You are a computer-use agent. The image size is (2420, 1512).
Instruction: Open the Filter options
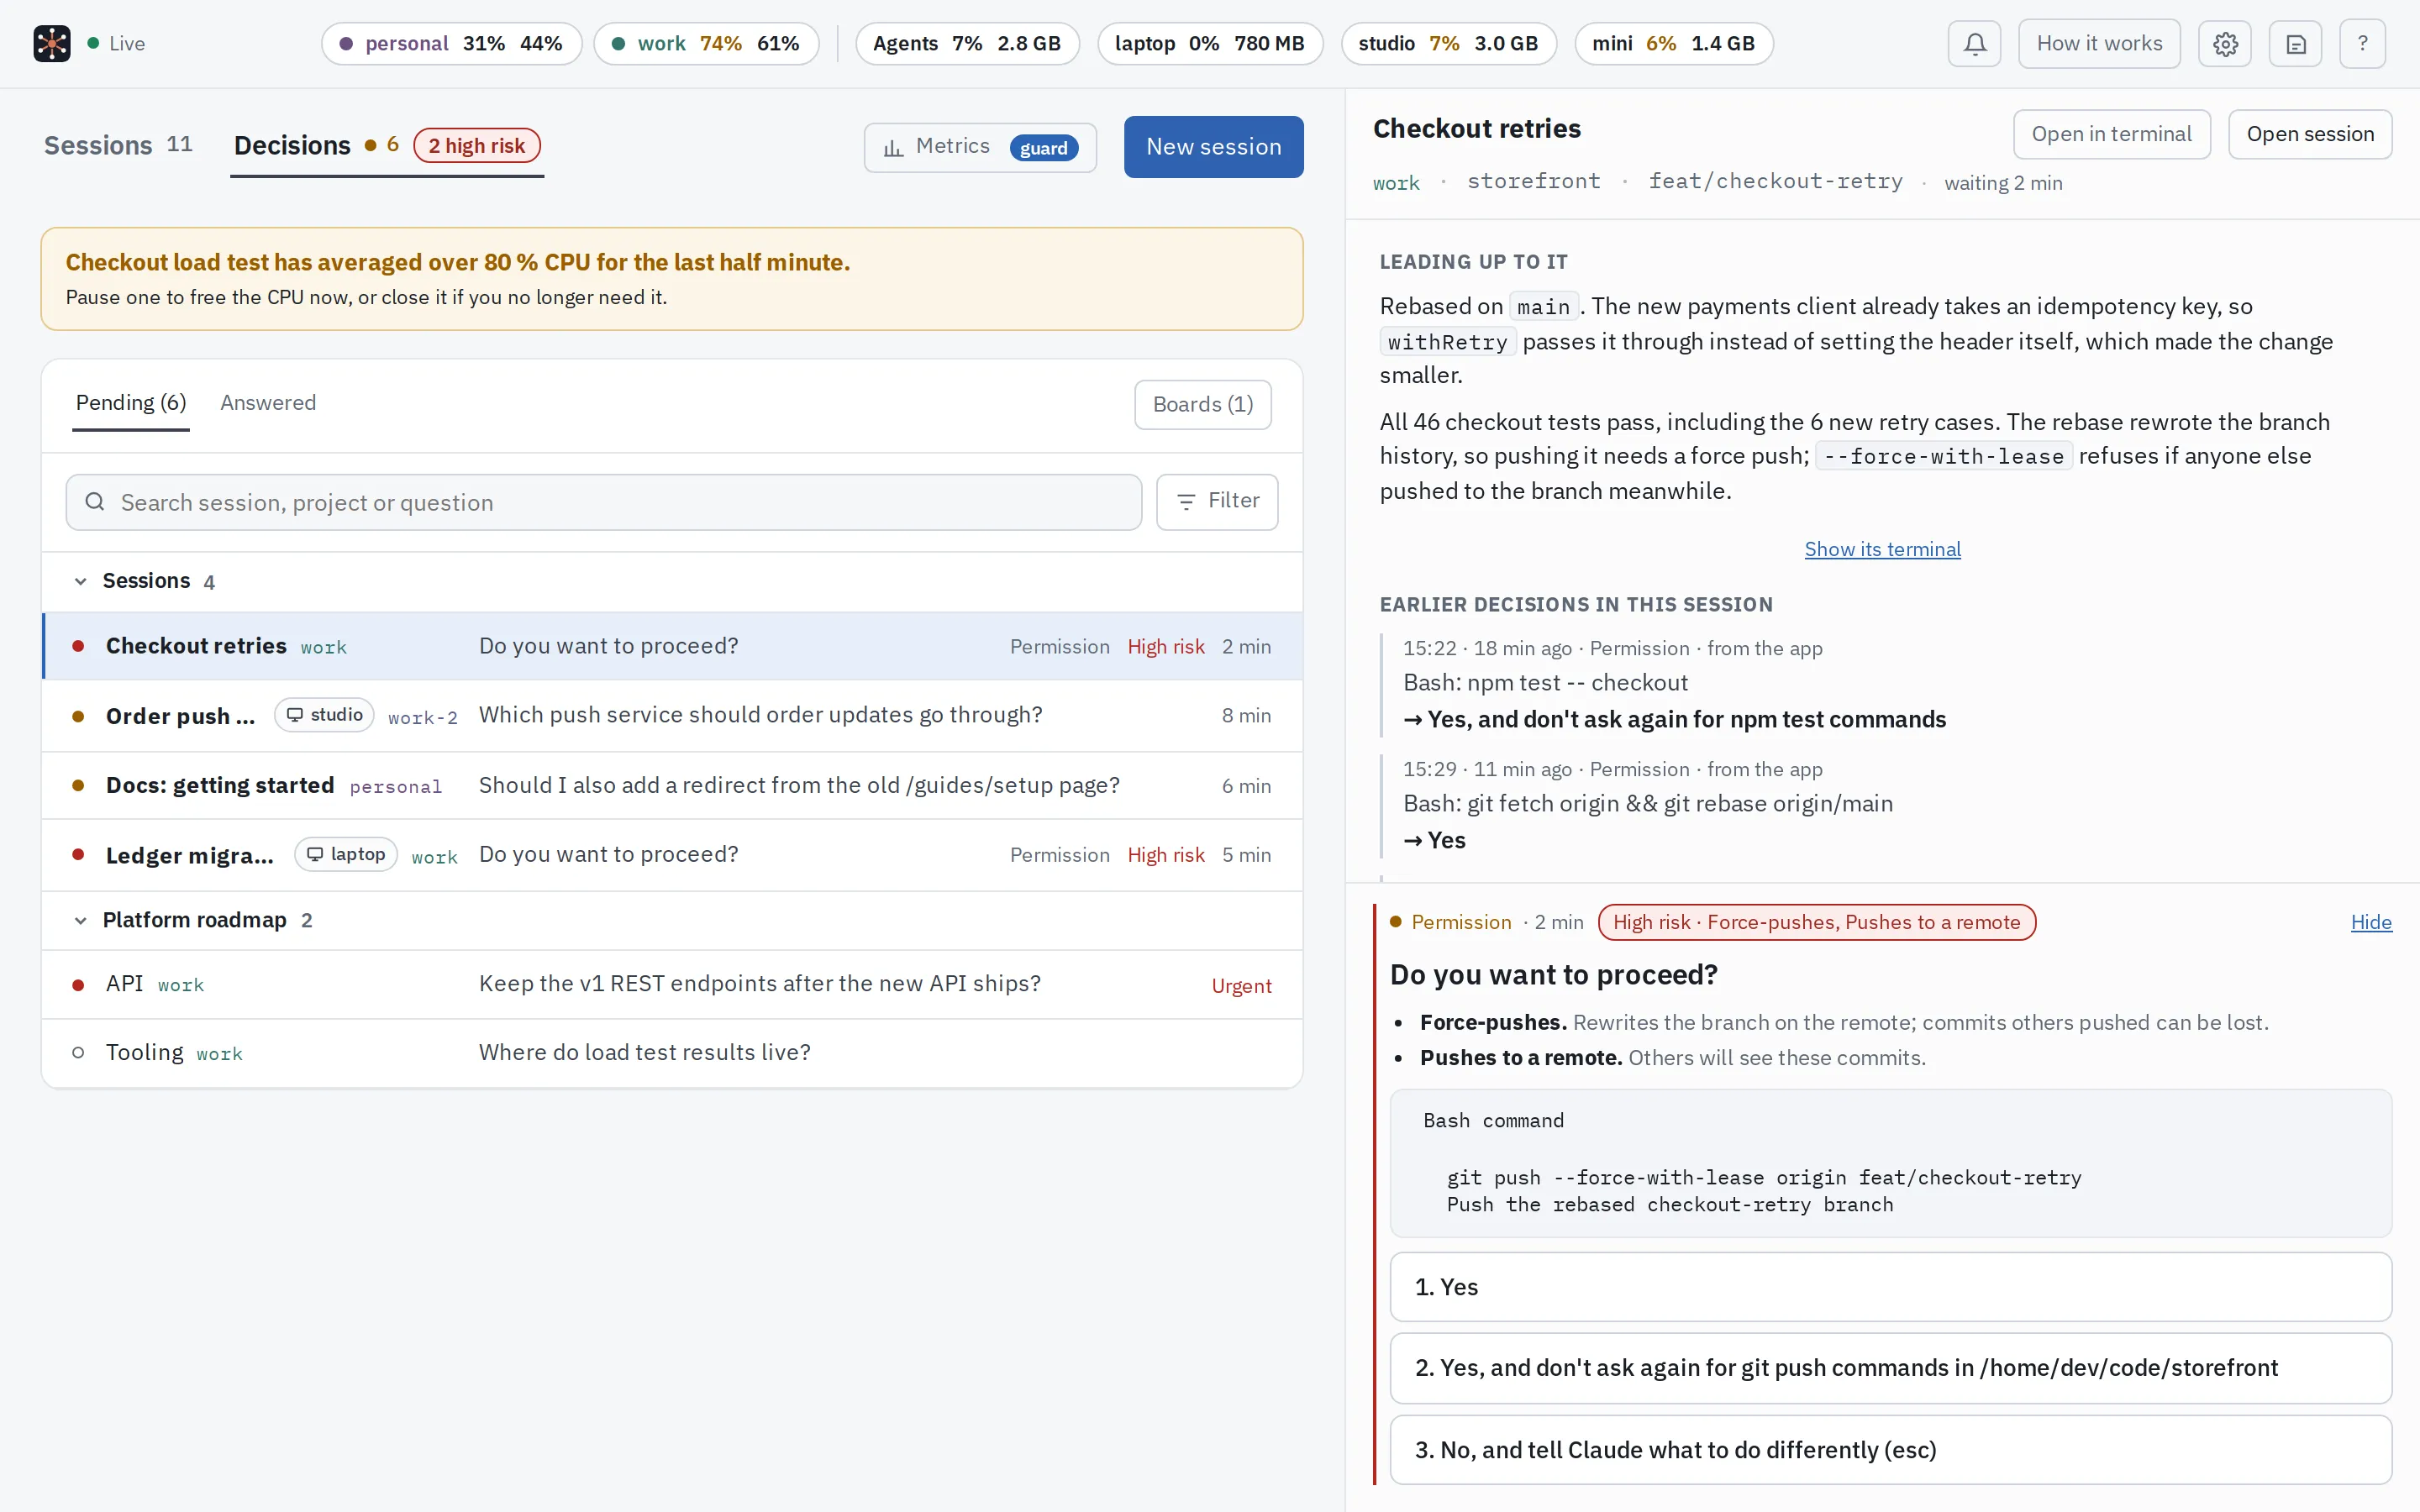[1217, 501]
